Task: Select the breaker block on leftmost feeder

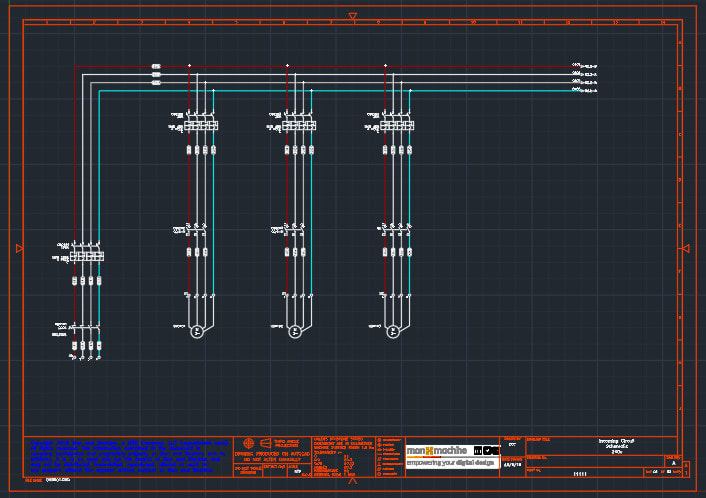Action: click(87, 257)
